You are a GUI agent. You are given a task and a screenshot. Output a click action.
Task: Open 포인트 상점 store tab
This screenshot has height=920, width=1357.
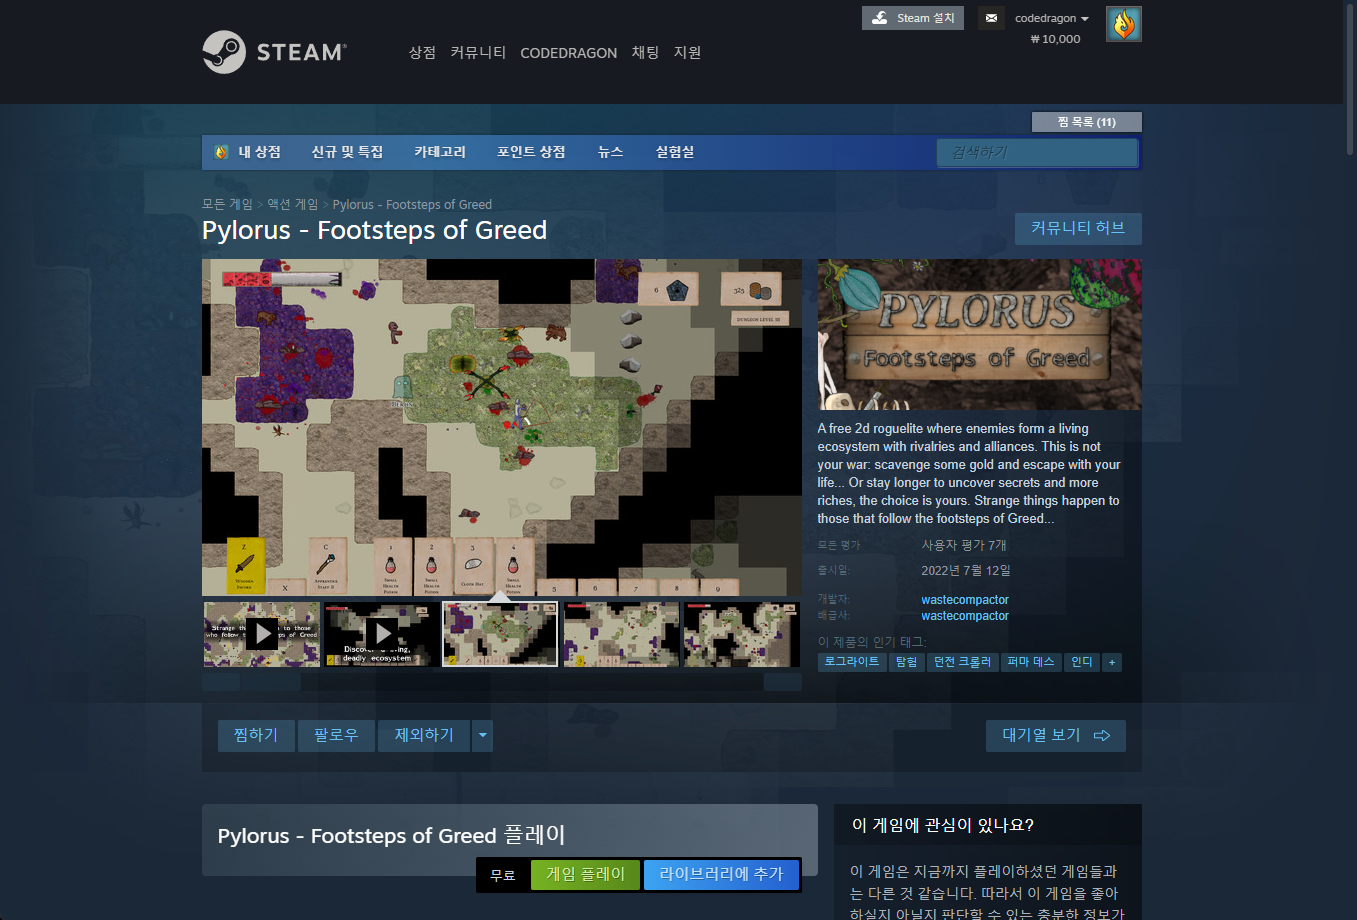pos(531,152)
